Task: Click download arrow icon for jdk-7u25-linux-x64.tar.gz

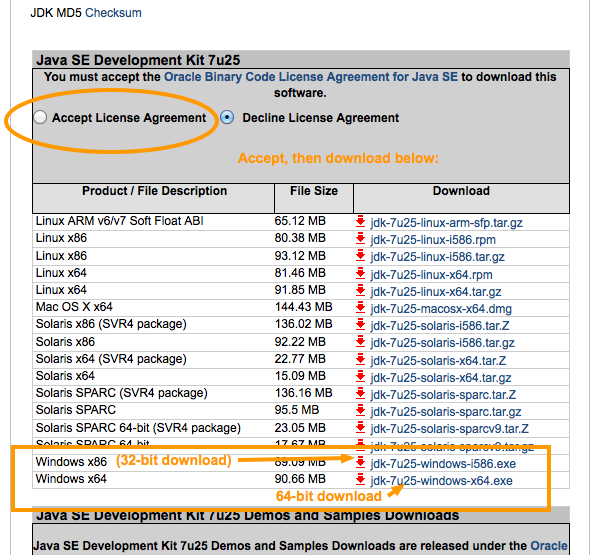Action: click(360, 291)
